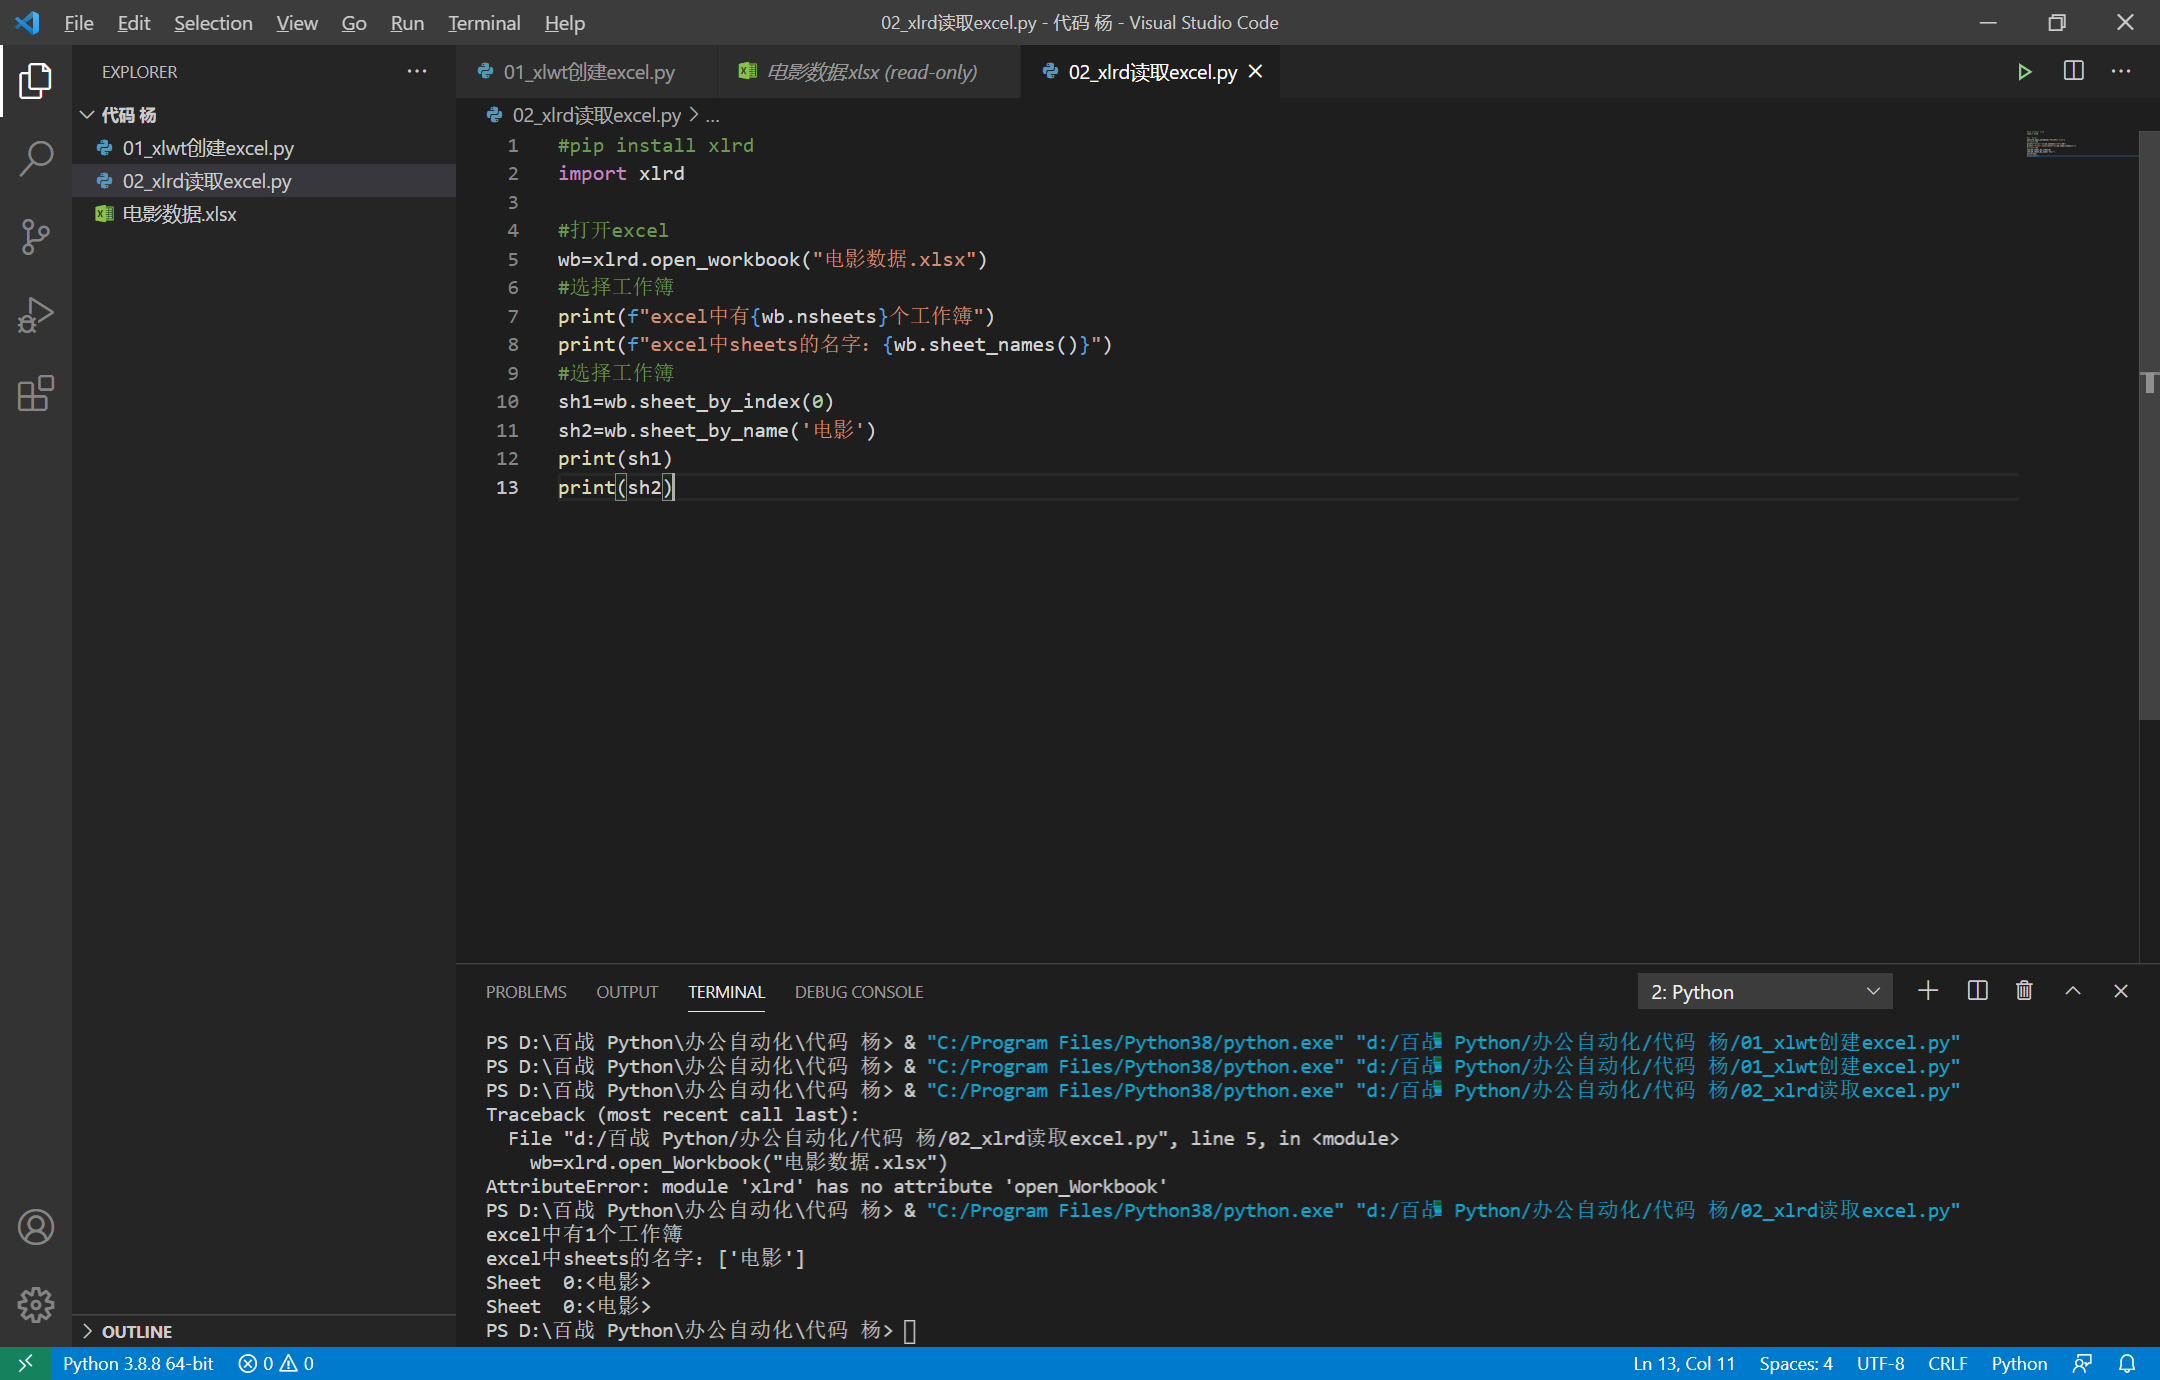Collapse the 代码 杨 folder section
This screenshot has width=2160, height=1380.
click(x=264, y=115)
